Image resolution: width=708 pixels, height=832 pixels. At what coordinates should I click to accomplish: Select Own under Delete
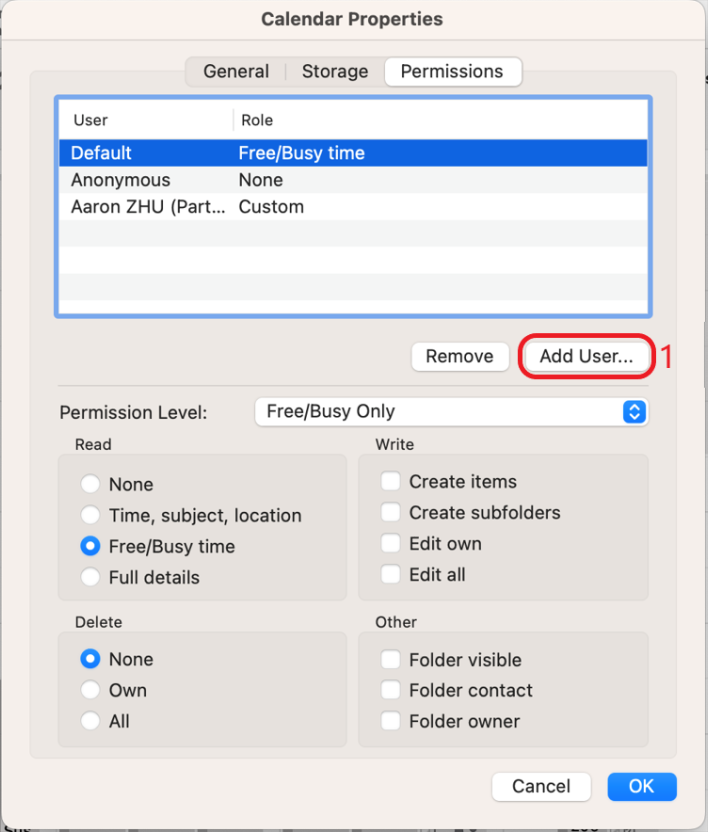click(91, 690)
